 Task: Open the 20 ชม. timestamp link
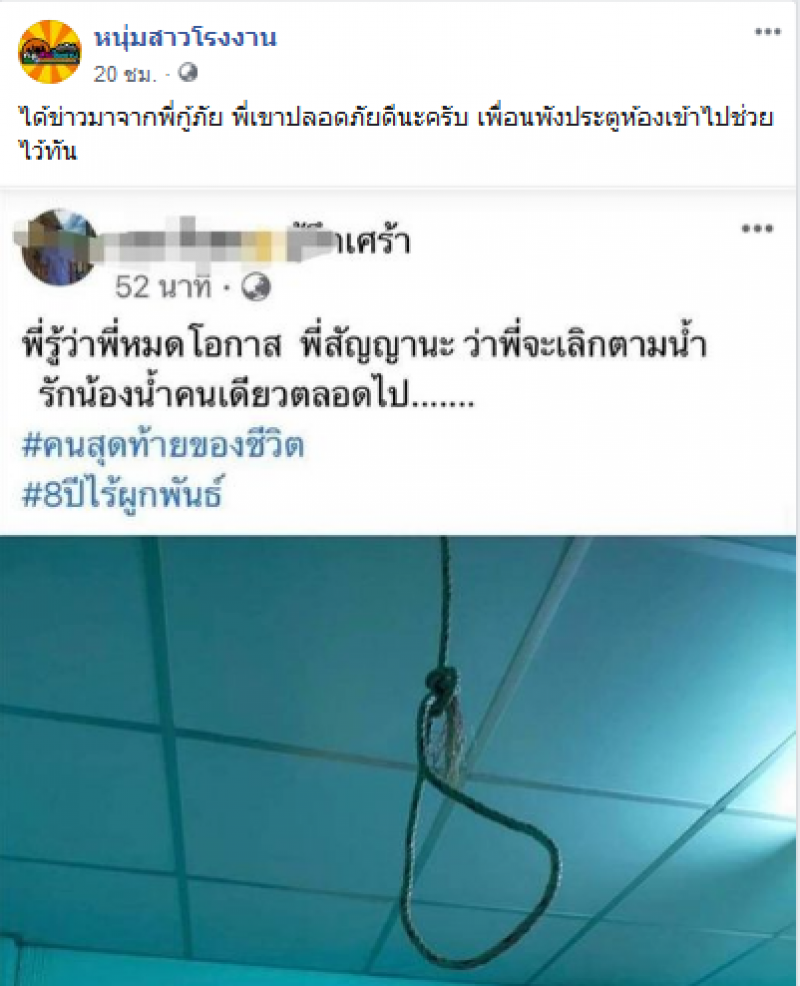point(125,74)
